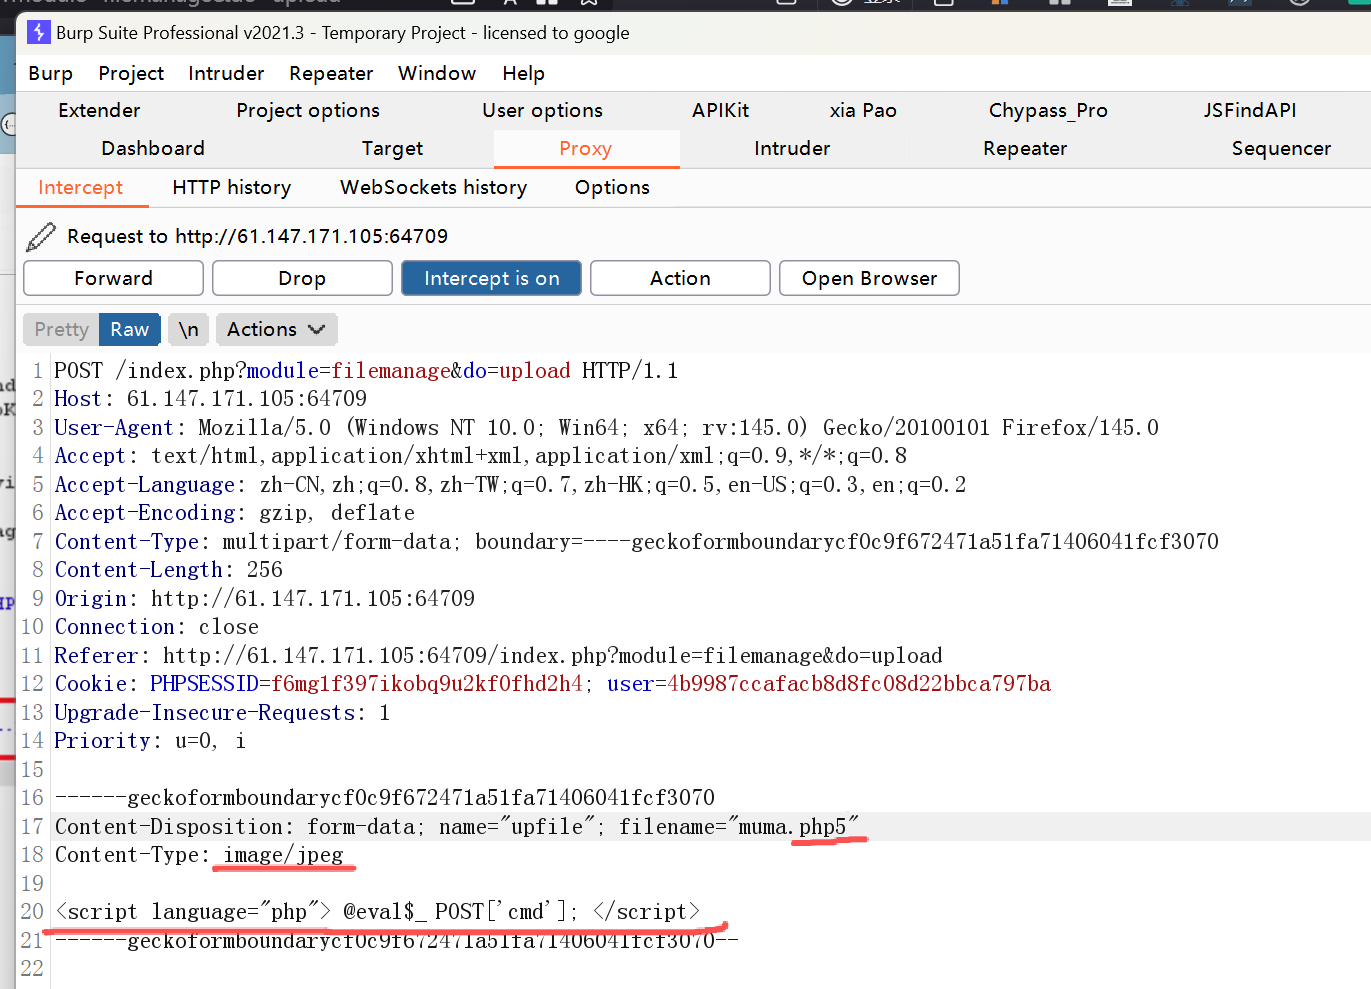Click the Priority header line

[150, 741]
